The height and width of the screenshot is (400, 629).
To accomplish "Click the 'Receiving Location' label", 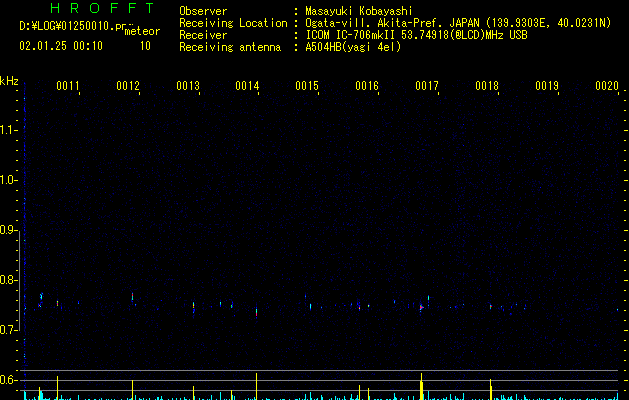I will (233, 23).
